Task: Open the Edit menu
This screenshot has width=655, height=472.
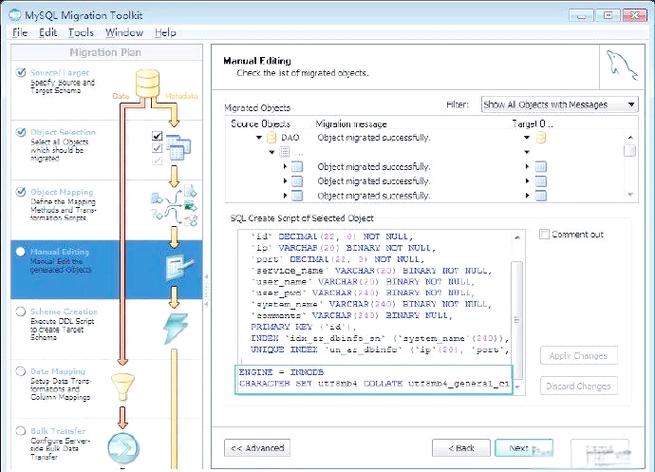Action: click(x=48, y=32)
